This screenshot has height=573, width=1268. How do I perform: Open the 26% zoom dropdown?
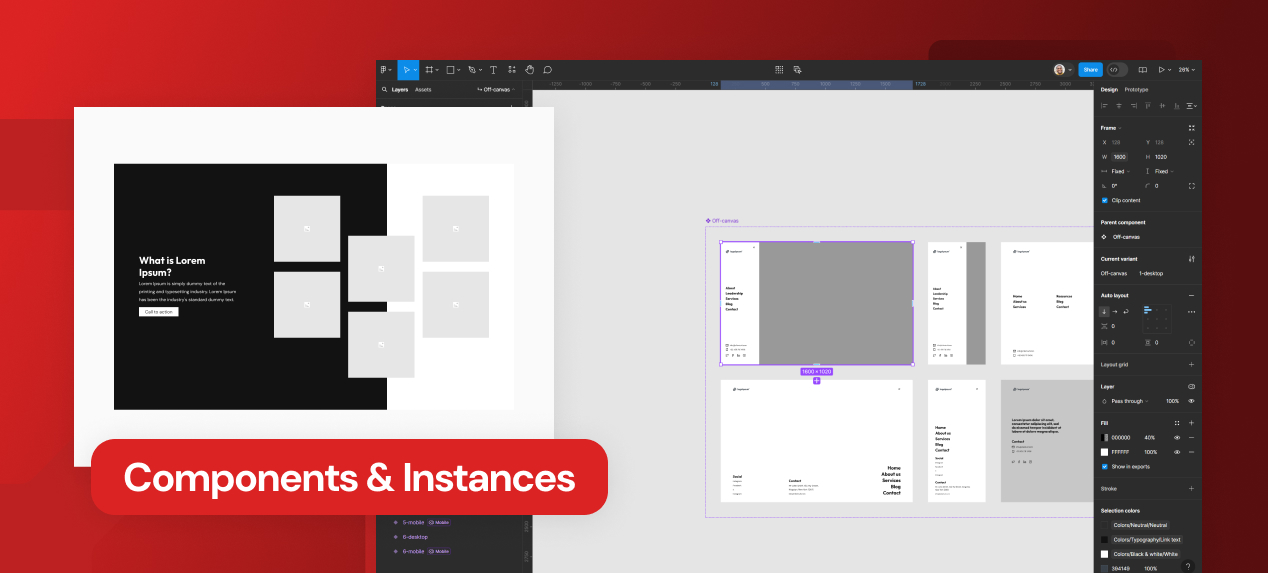(1185, 70)
